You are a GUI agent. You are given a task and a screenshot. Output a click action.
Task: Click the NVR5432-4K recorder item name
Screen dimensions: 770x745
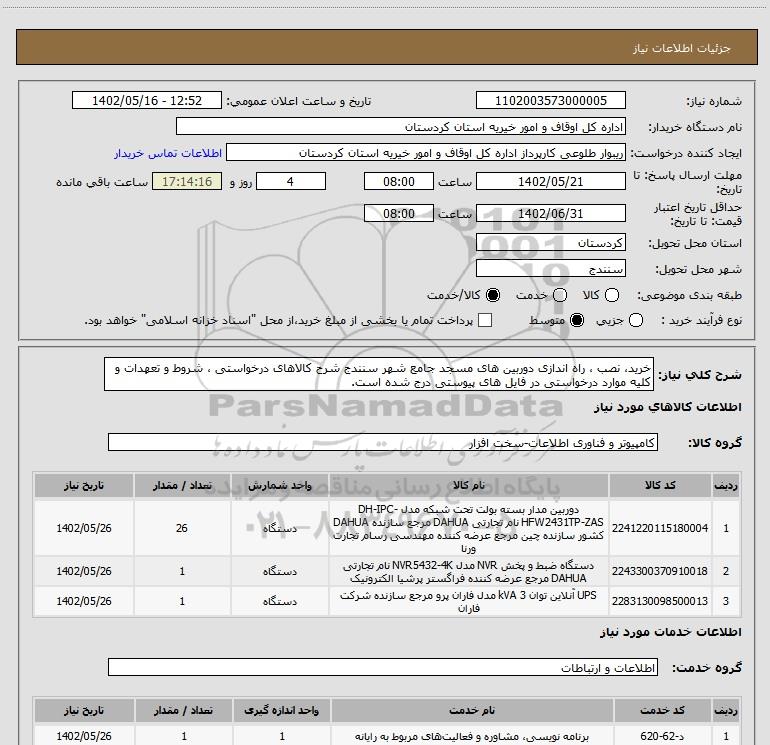pos(468,572)
